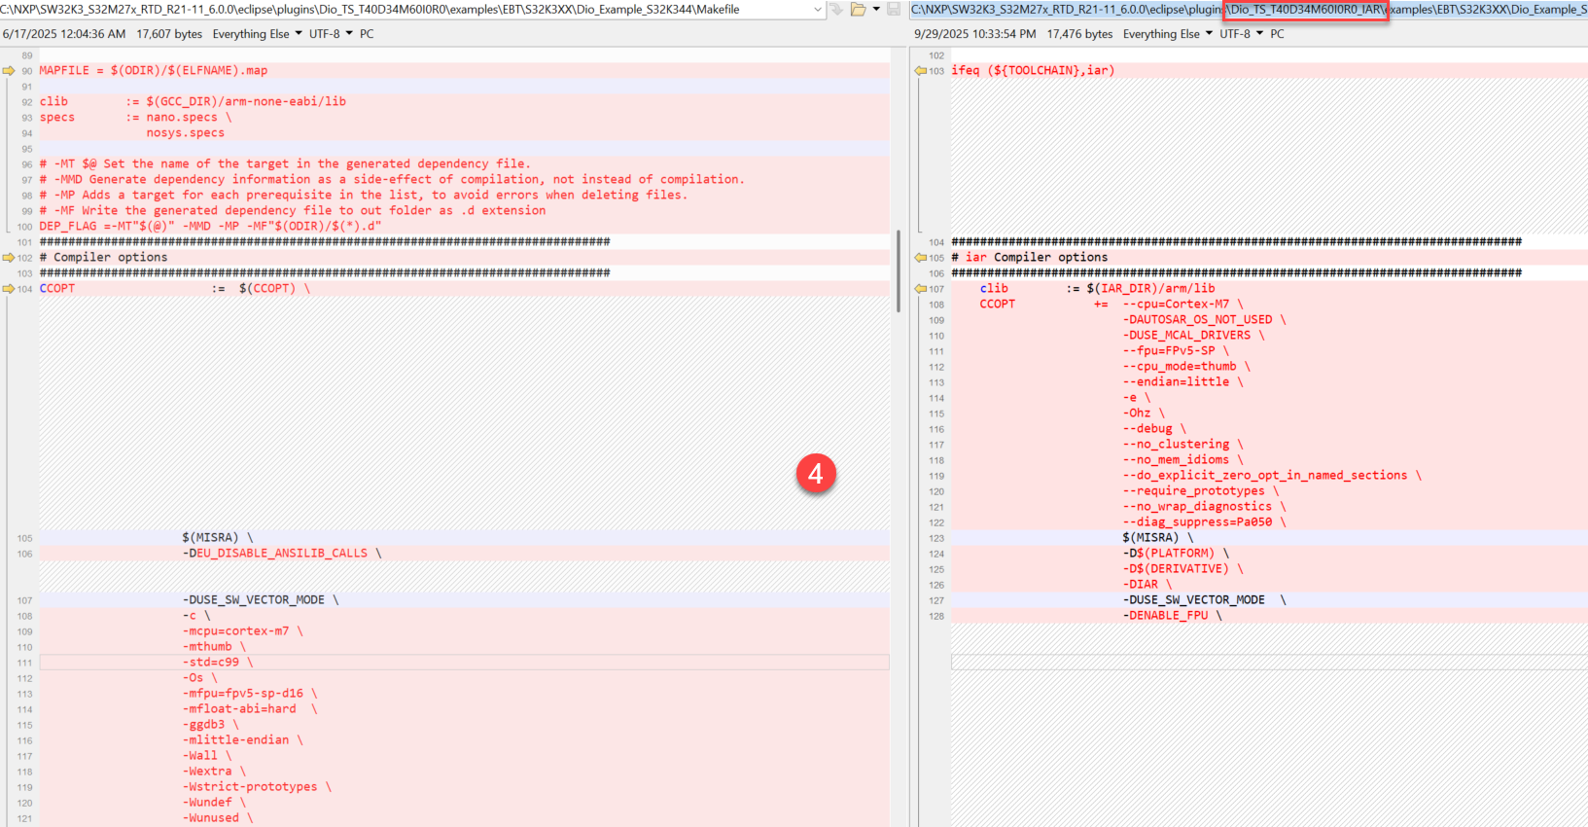Click the DEP_FLAG line in left pane
Screen dimensions: 1588x827
point(210,226)
